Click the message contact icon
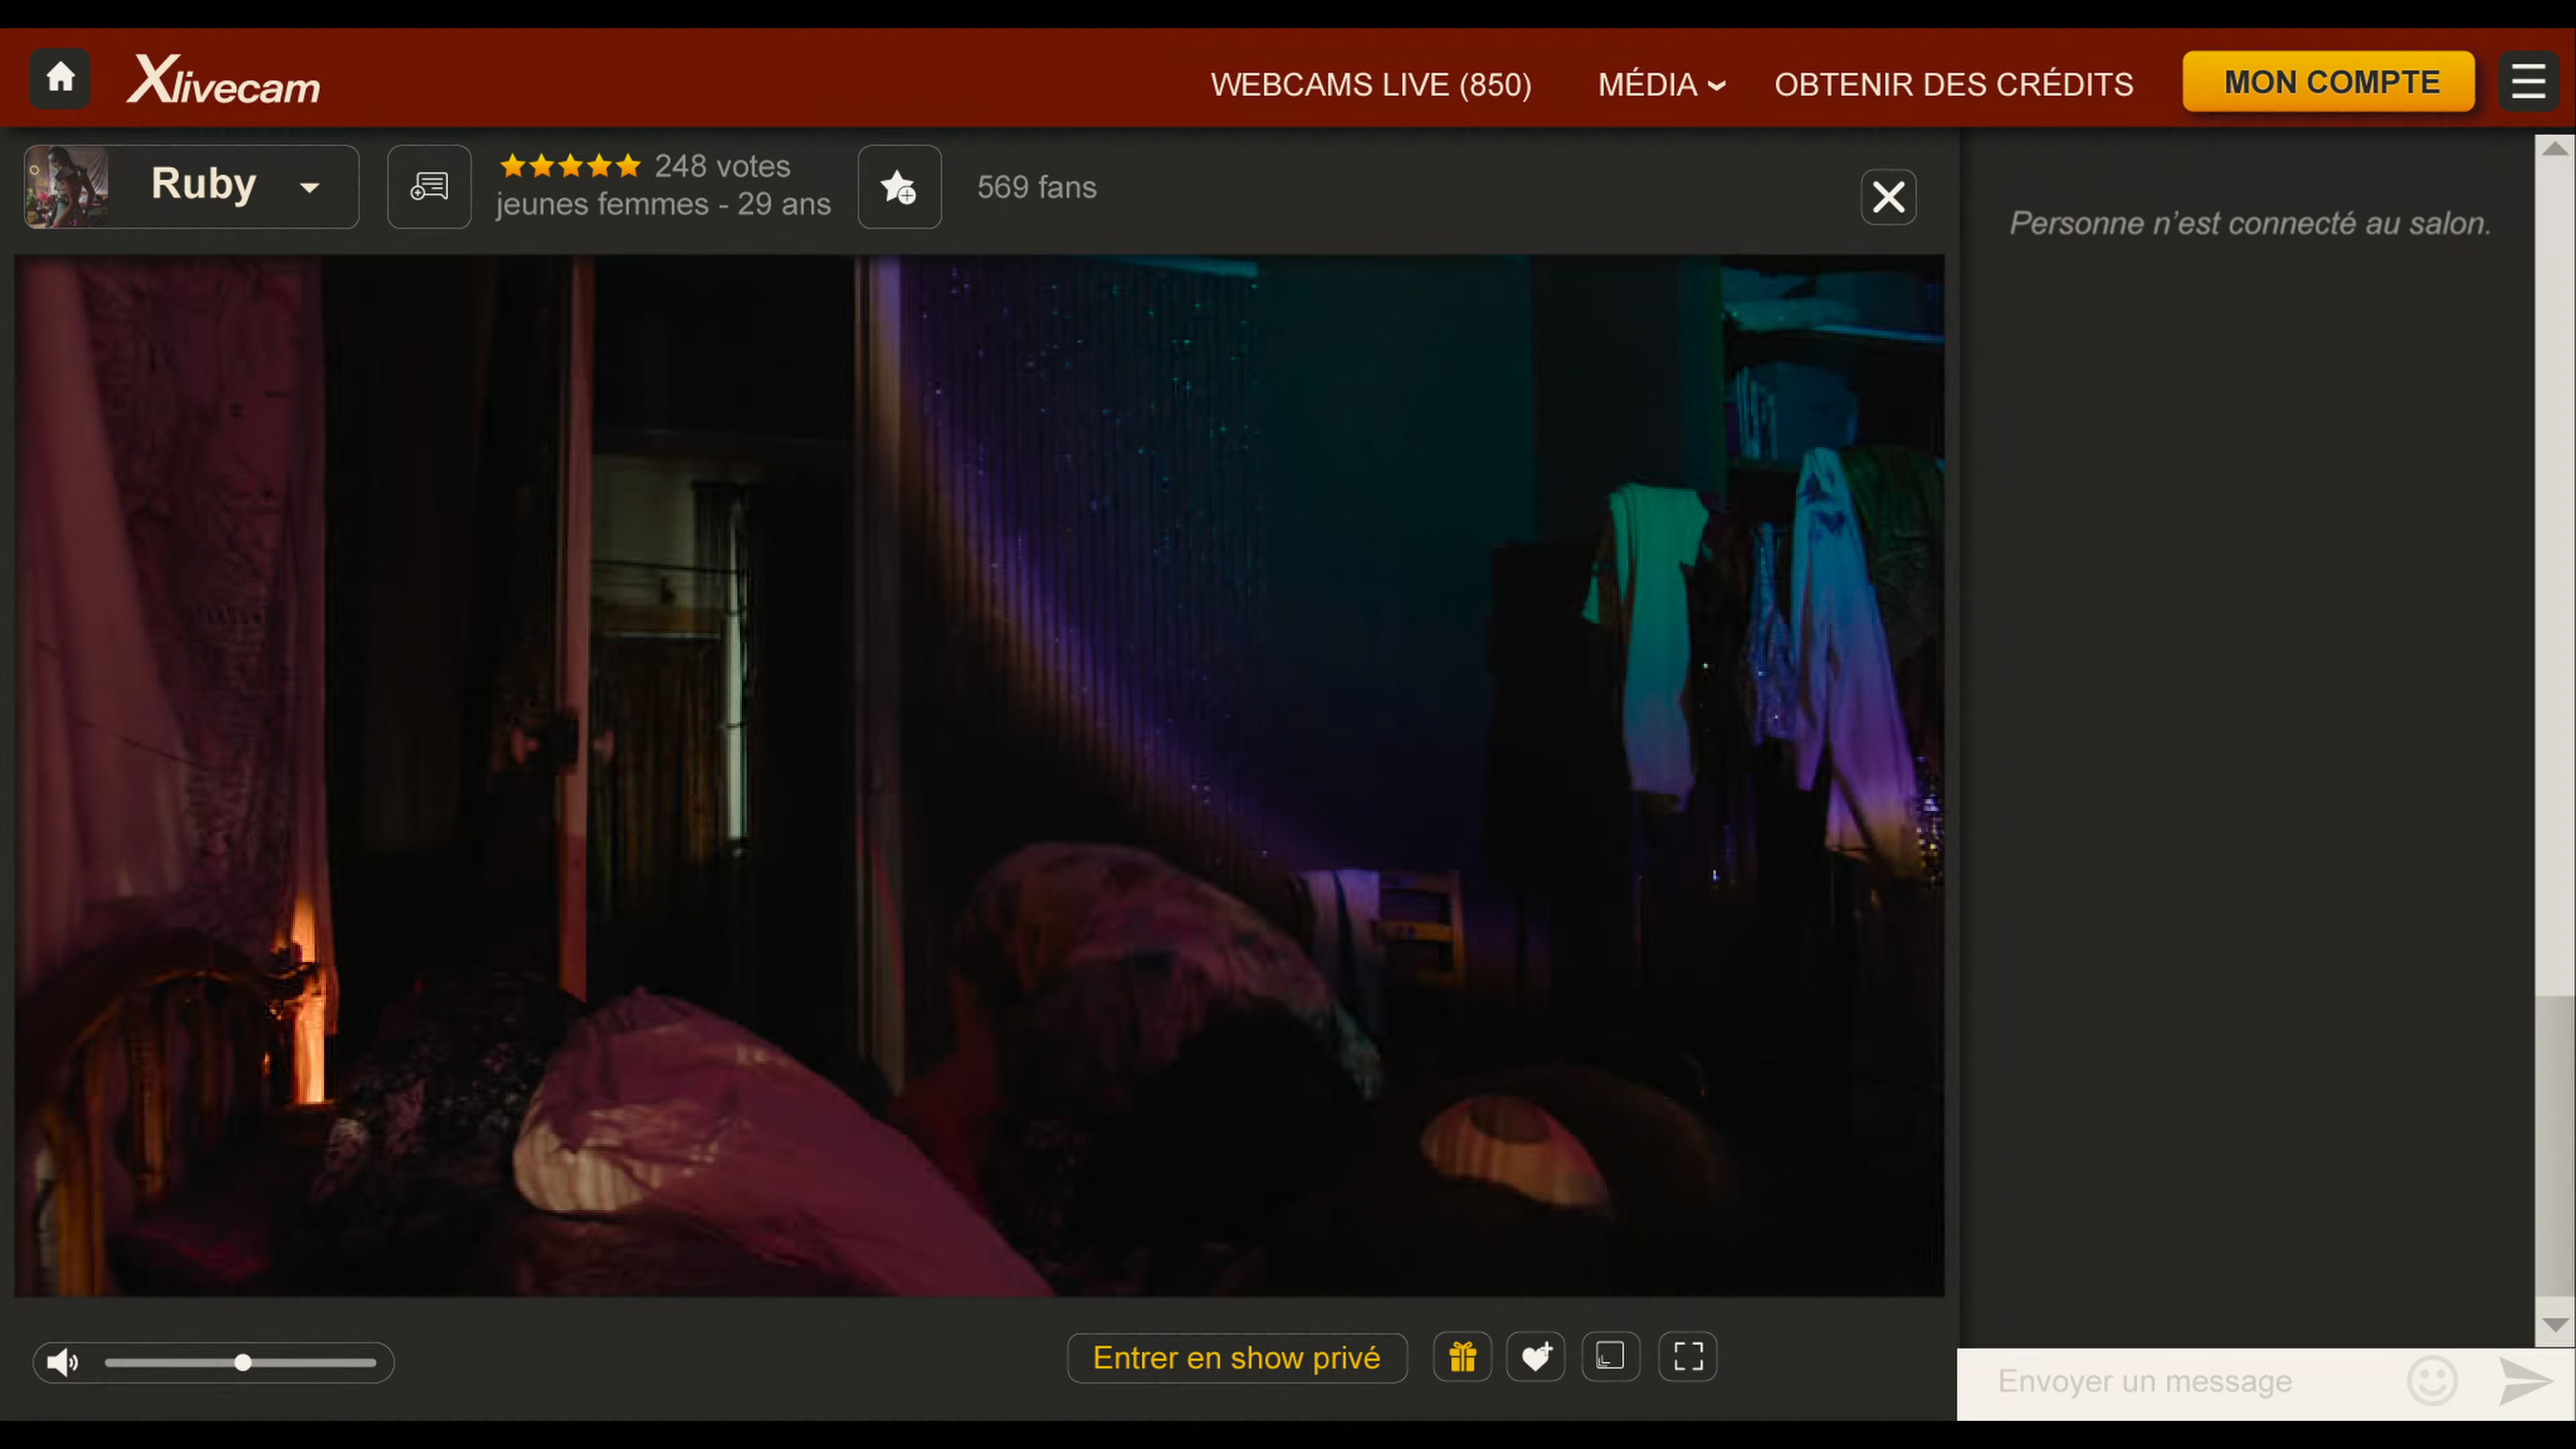This screenshot has width=2576, height=1449. 429,187
